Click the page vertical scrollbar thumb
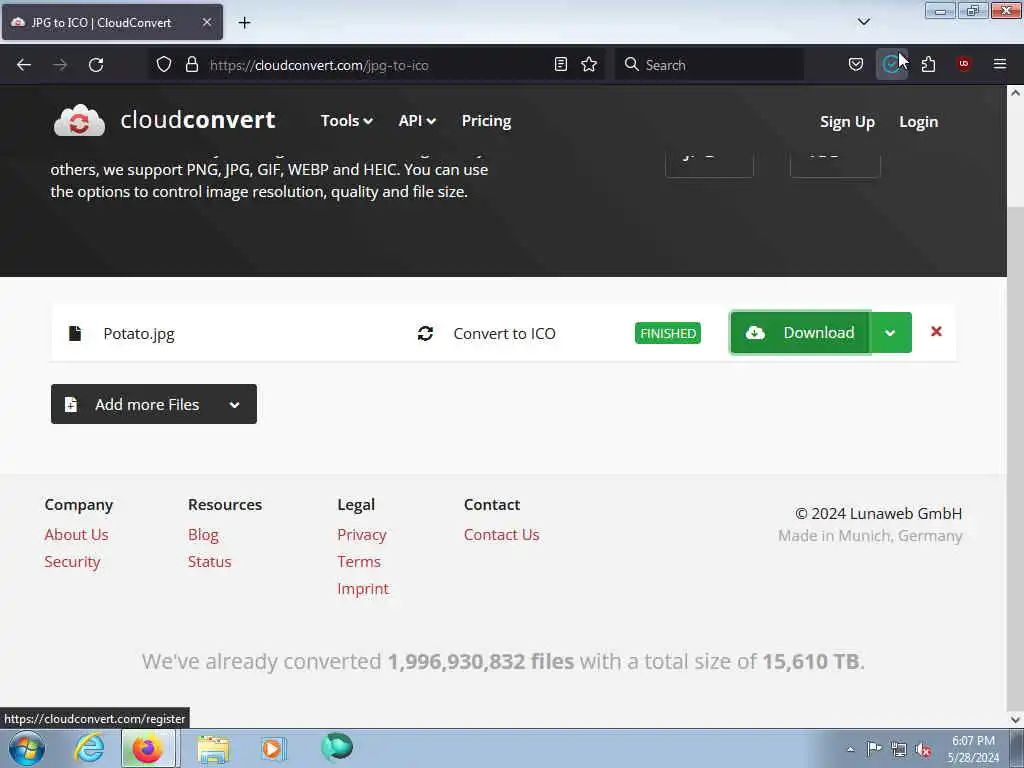 point(1015,457)
